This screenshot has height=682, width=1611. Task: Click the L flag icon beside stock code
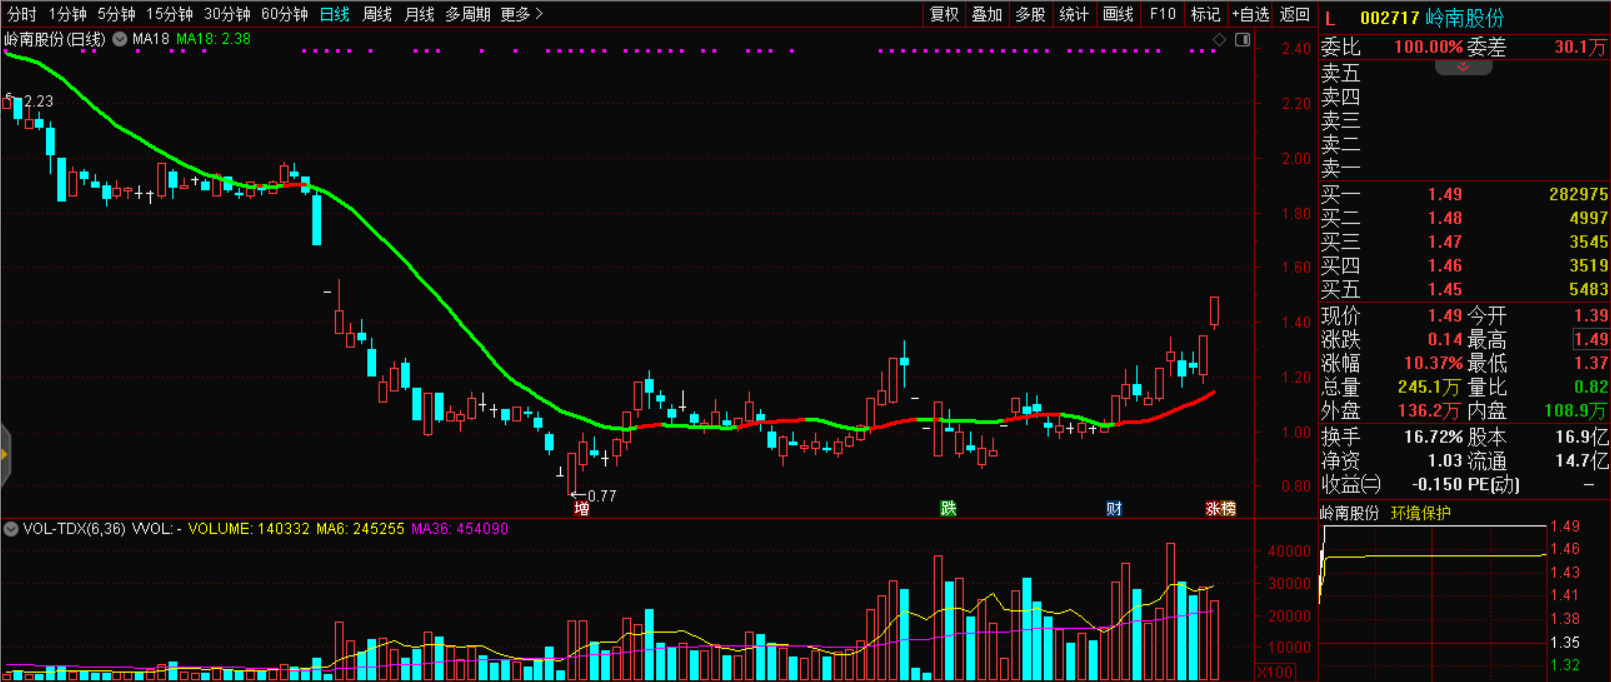pos(1330,18)
